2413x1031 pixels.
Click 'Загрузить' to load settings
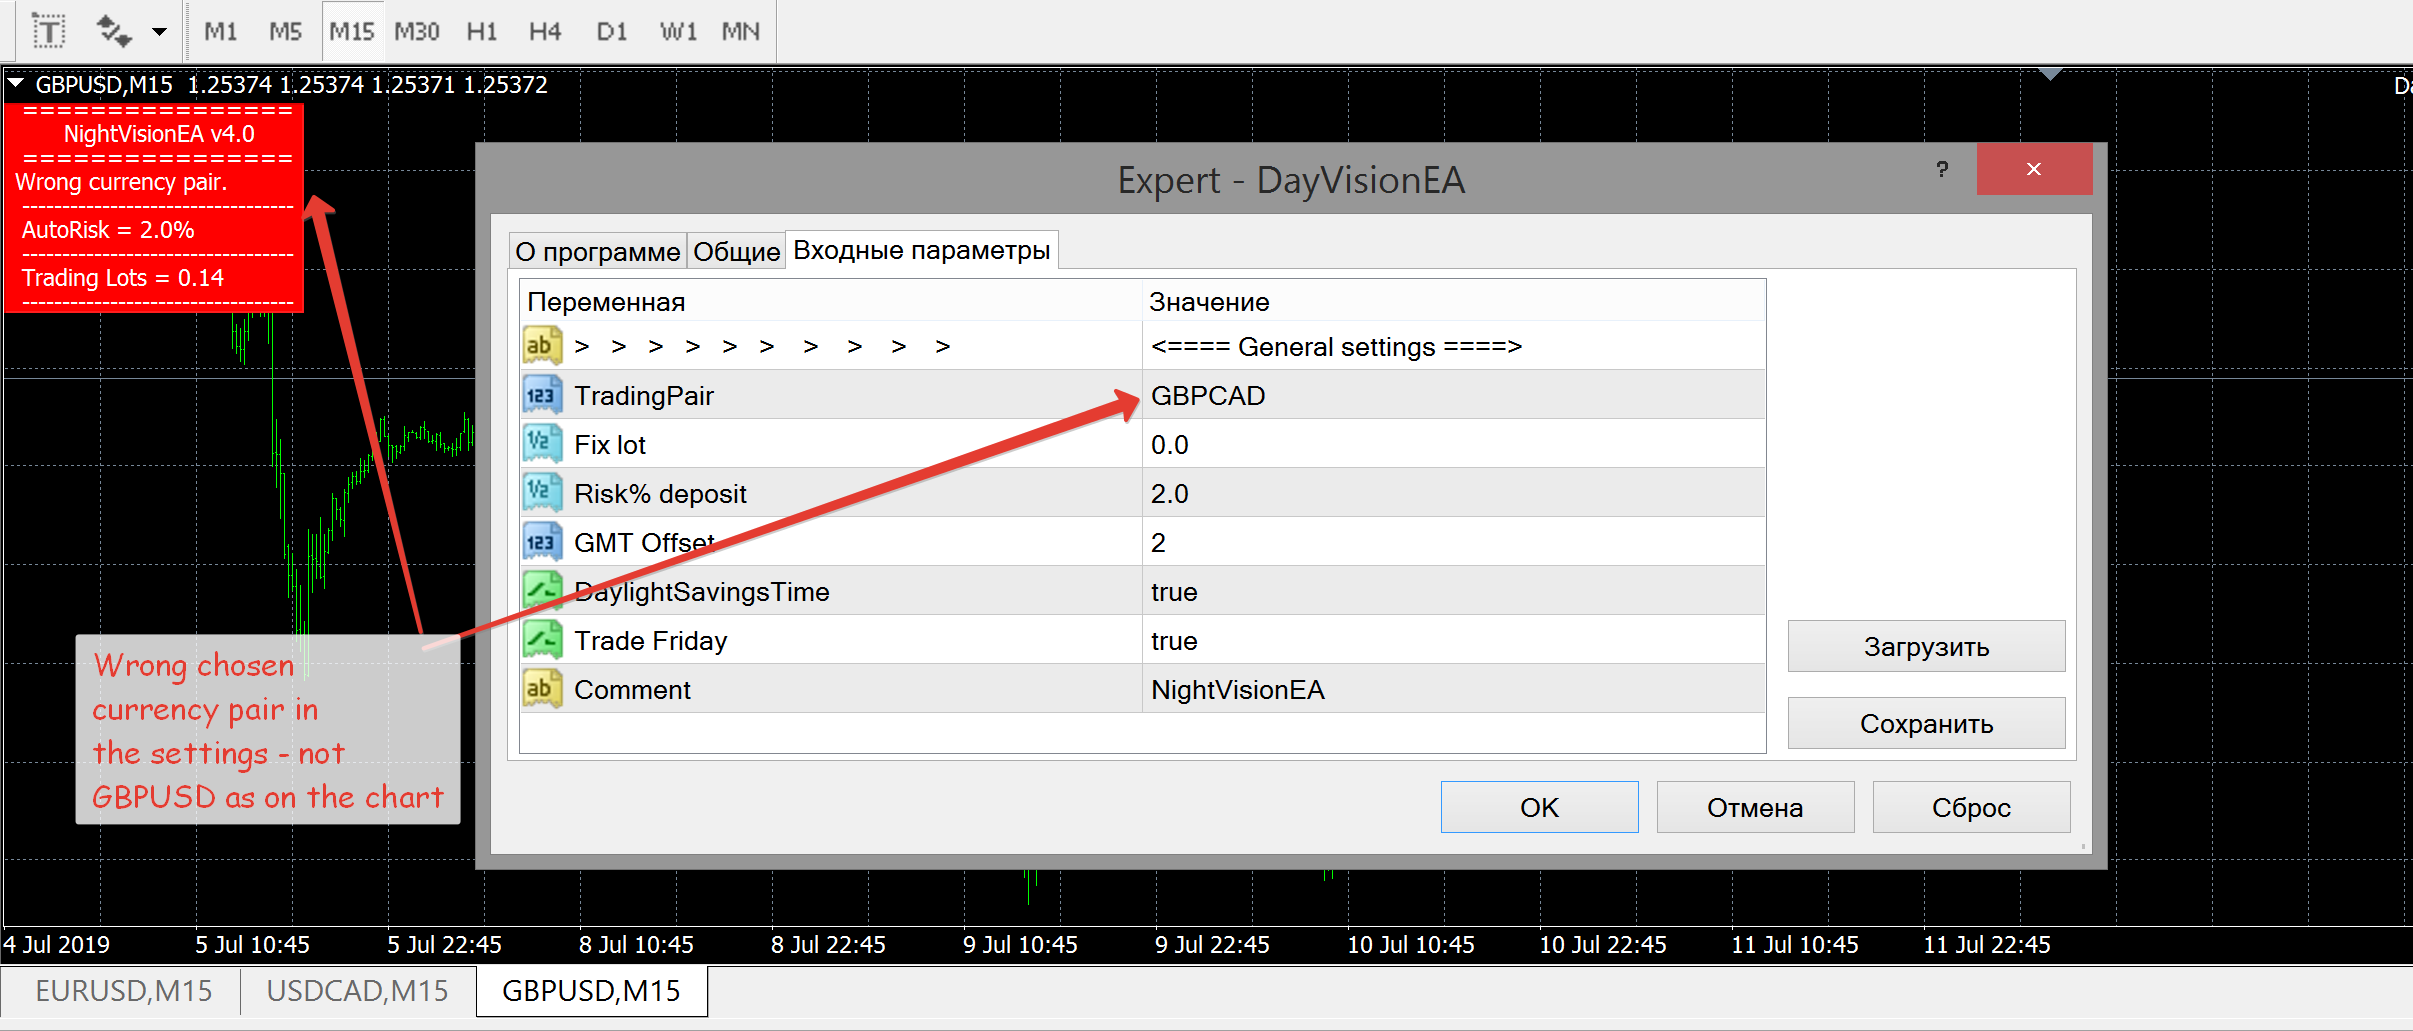tap(1926, 646)
